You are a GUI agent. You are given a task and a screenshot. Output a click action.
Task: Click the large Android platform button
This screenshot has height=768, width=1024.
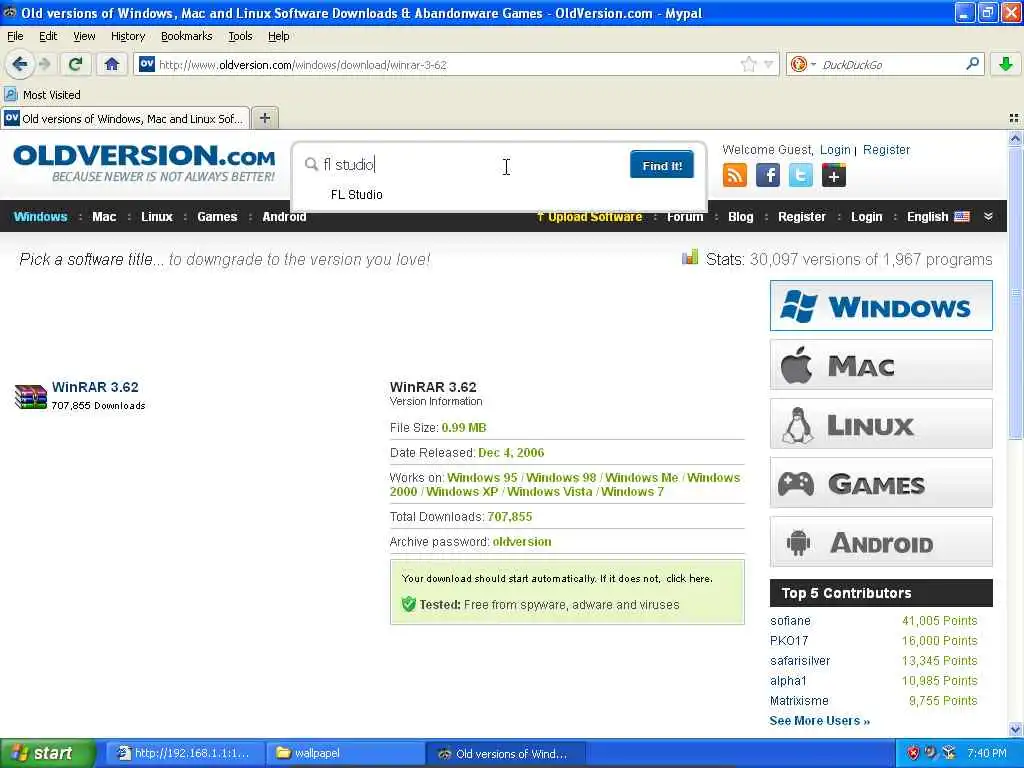pos(881,542)
